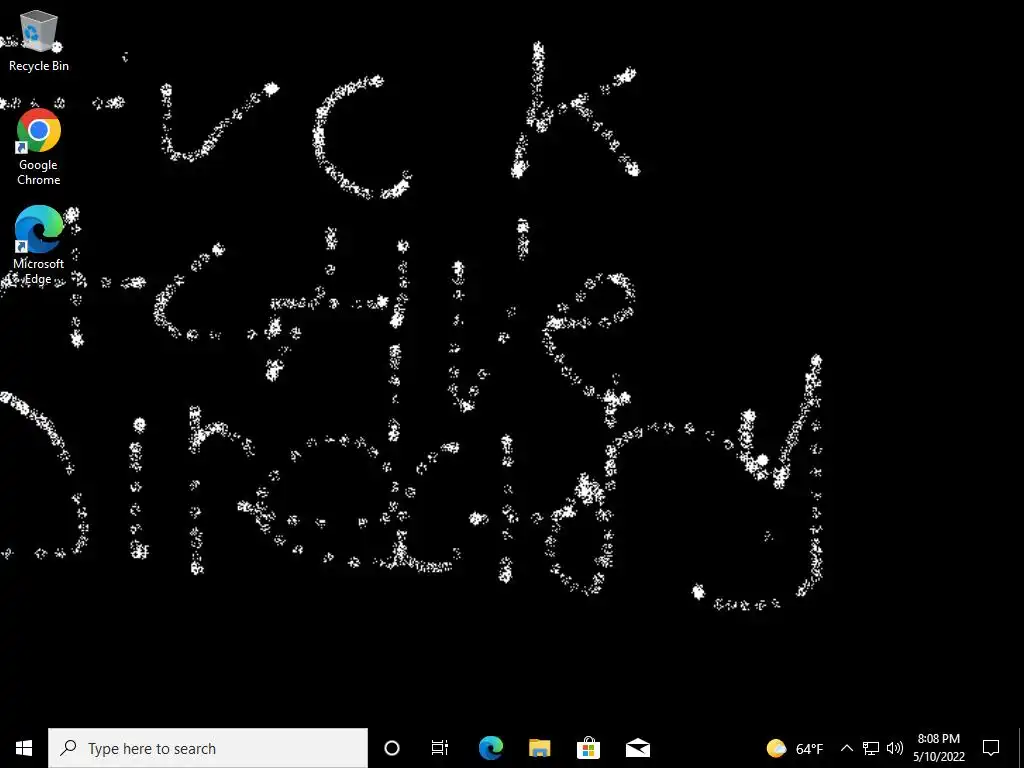The width and height of the screenshot is (1024, 768).
Task: Open Cortana from the taskbar circle
Action: [392, 748]
